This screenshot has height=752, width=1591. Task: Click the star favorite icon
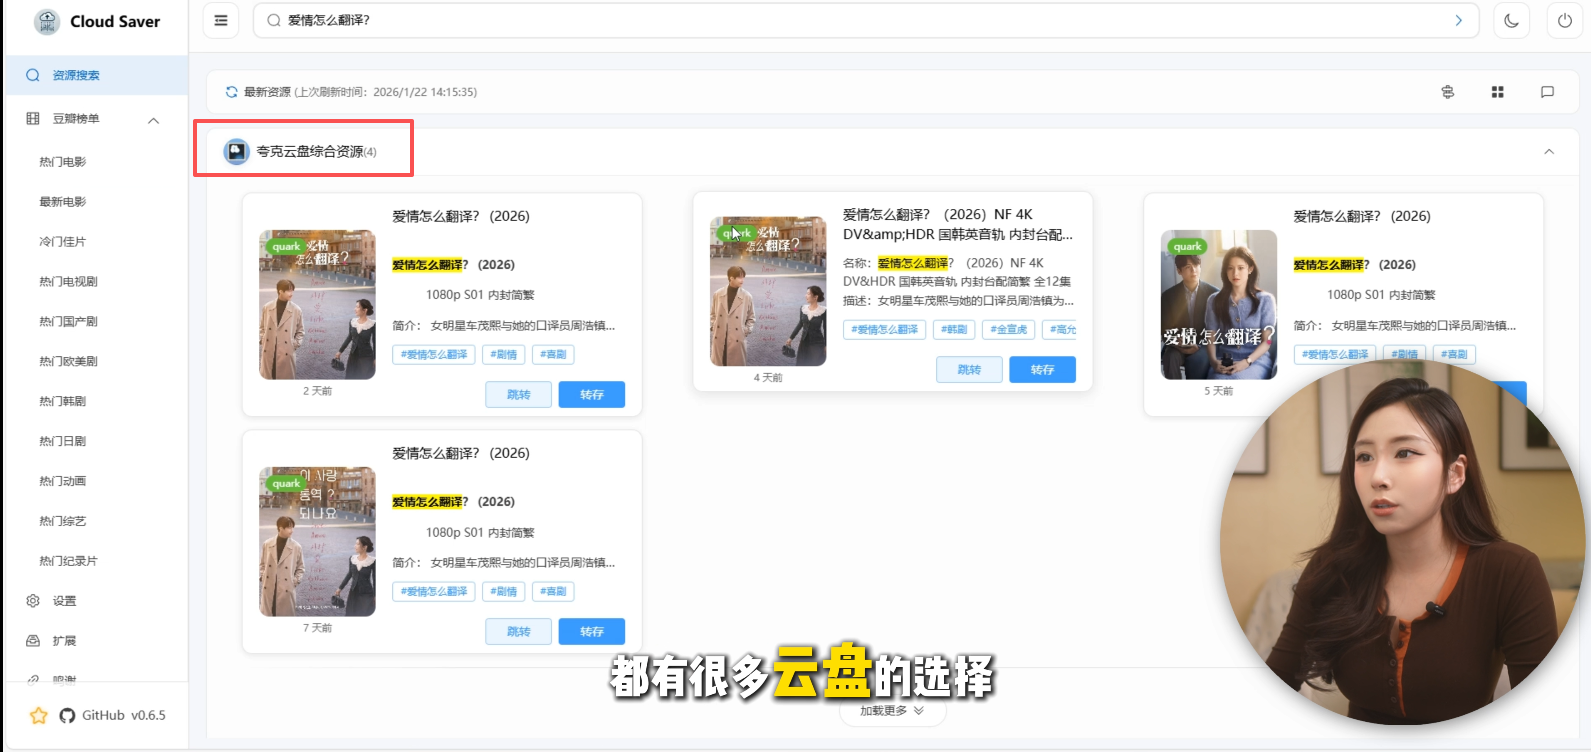coord(39,715)
